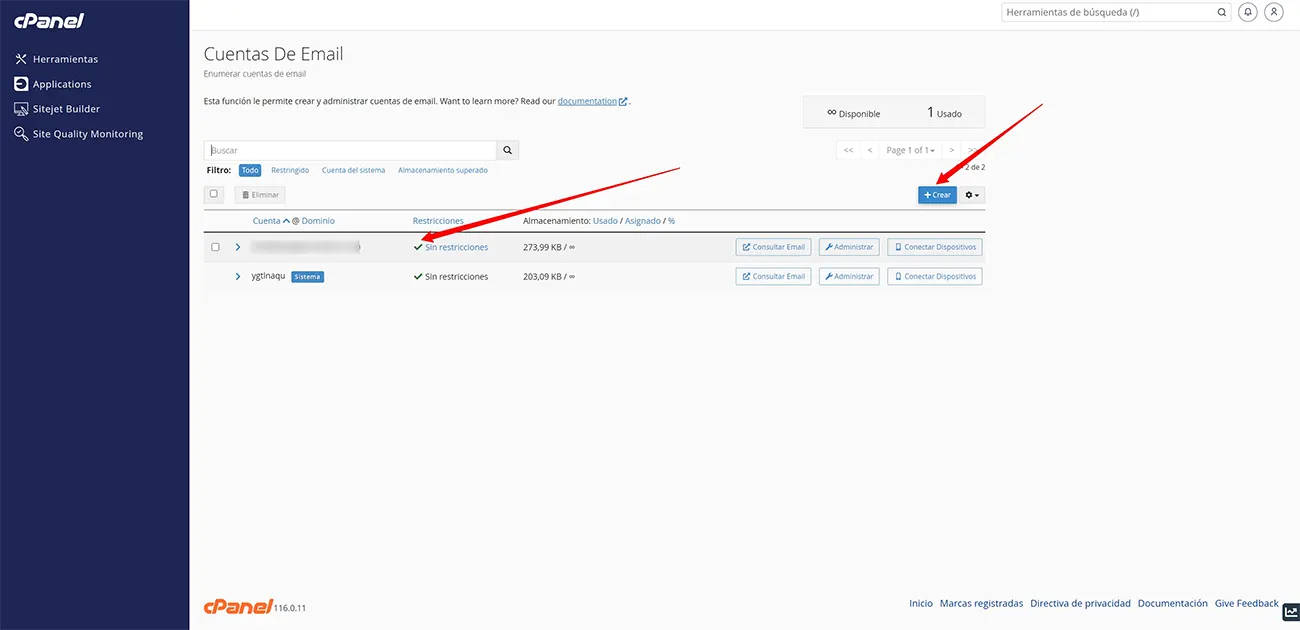Expand the ygtinaqu account row

click(238, 276)
